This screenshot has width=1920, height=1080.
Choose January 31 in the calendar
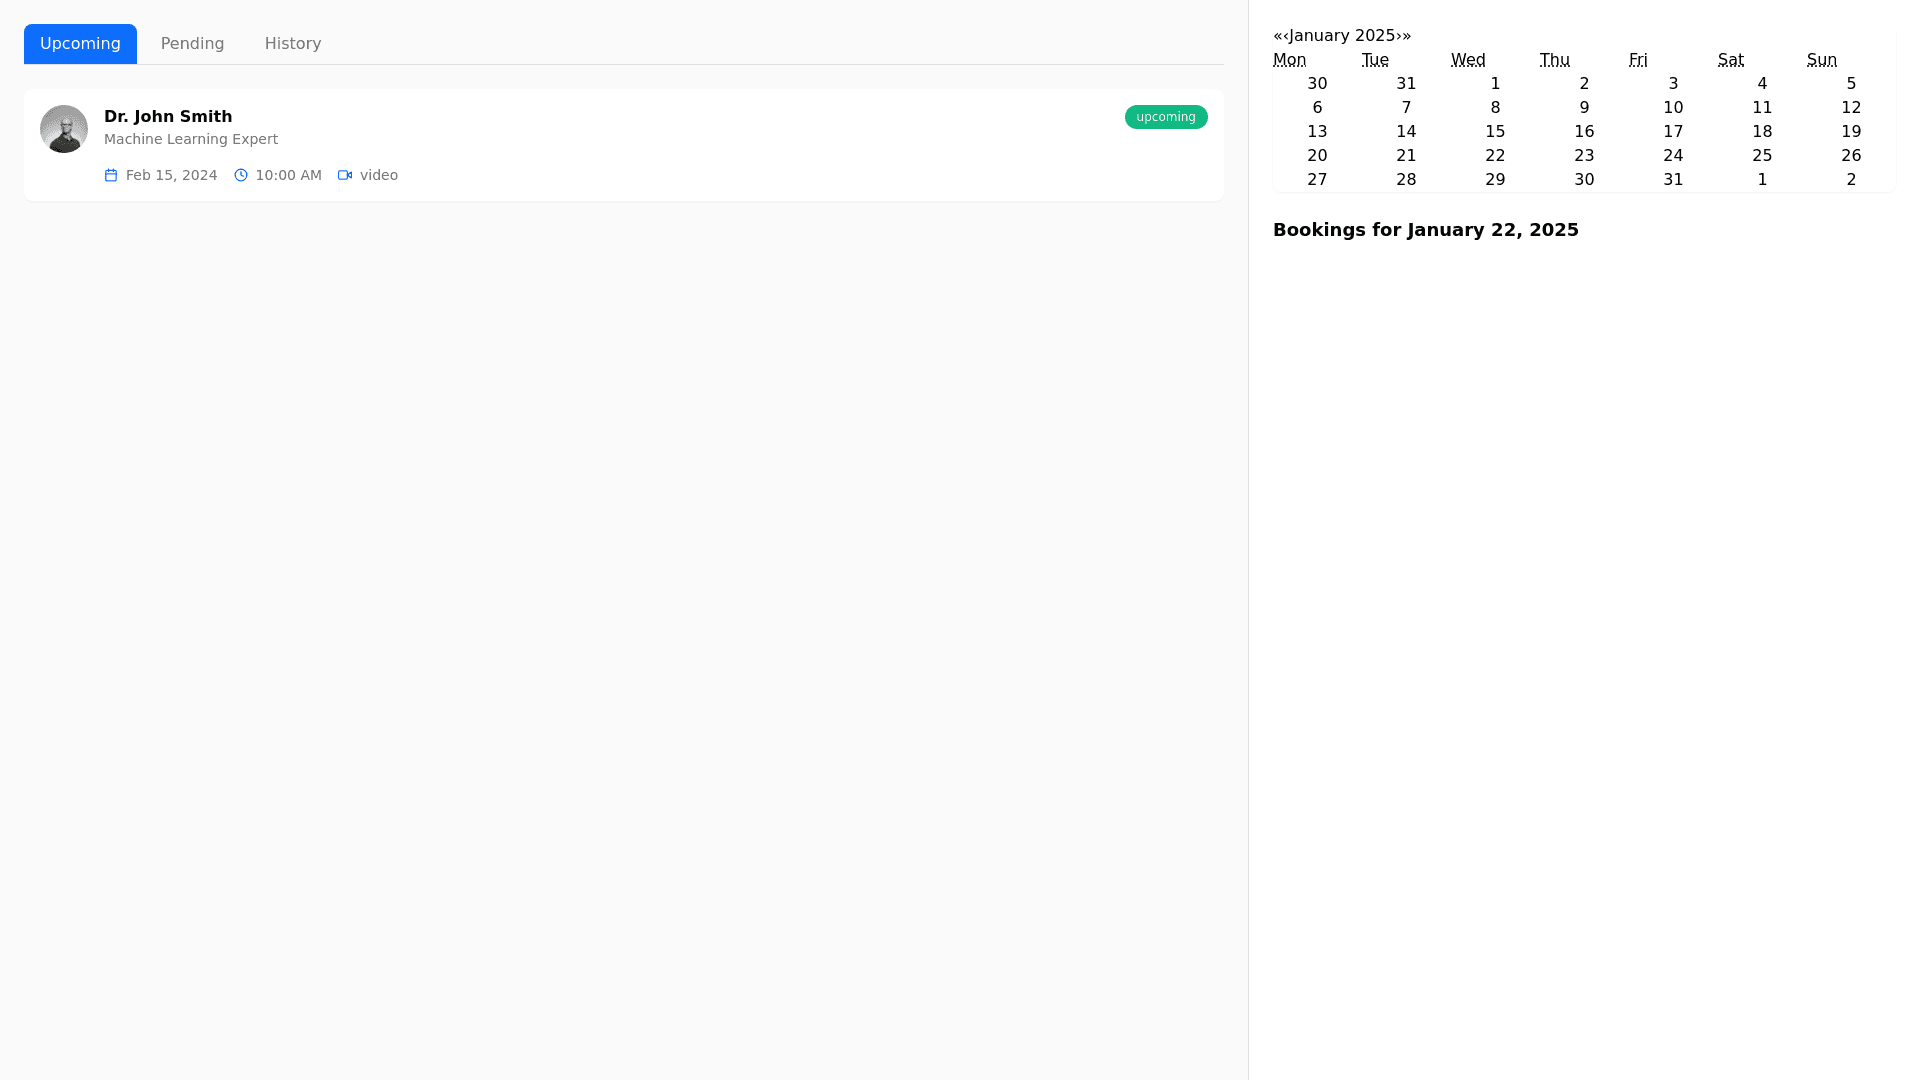coord(1673,180)
